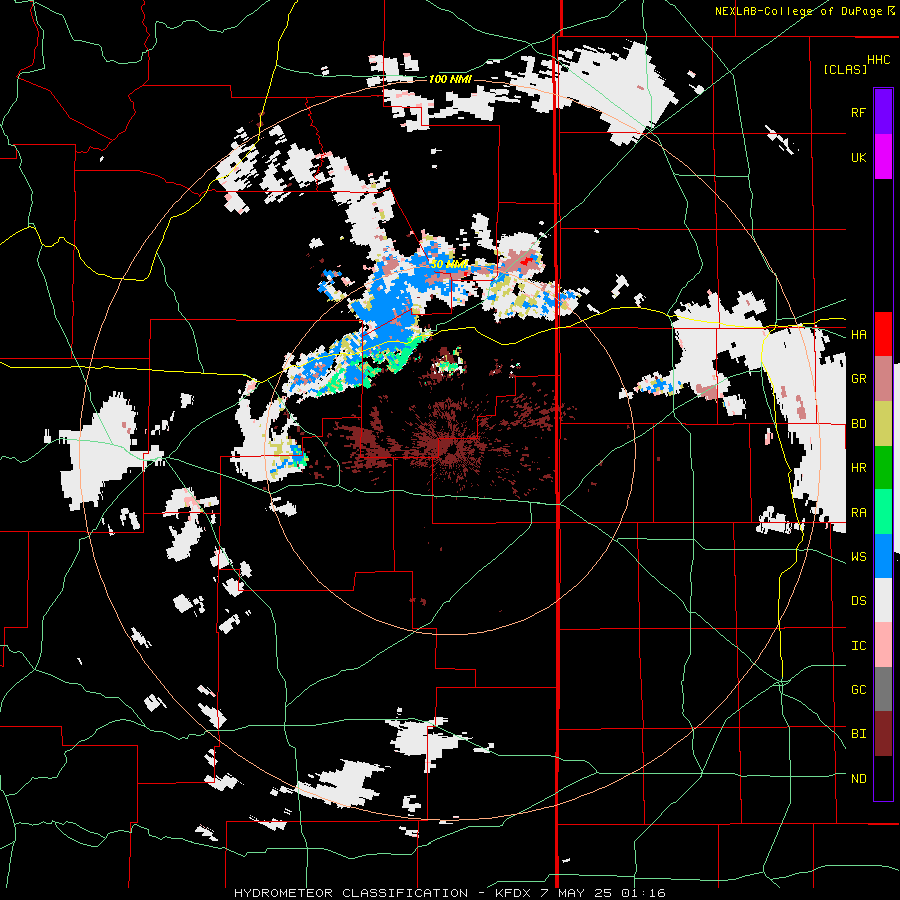Click the [CLAS] label
Viewport: 900px width, 900px height.
pyautogui.click(x=845, y=69)
